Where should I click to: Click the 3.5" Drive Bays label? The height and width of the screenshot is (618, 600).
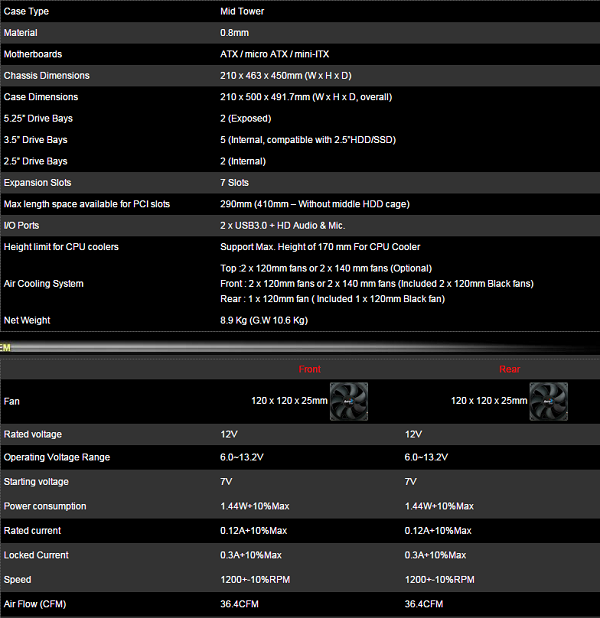(35, 140)
